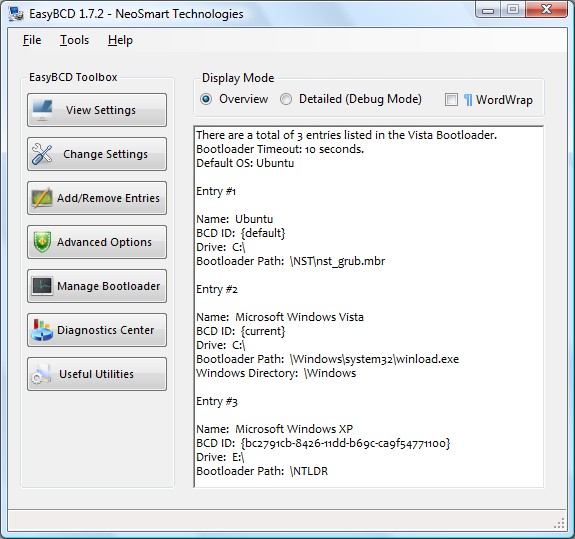Viewport: 575px width, 539px height.
Task: Click inside the bootloader entries text area
Action: [369, 307]
